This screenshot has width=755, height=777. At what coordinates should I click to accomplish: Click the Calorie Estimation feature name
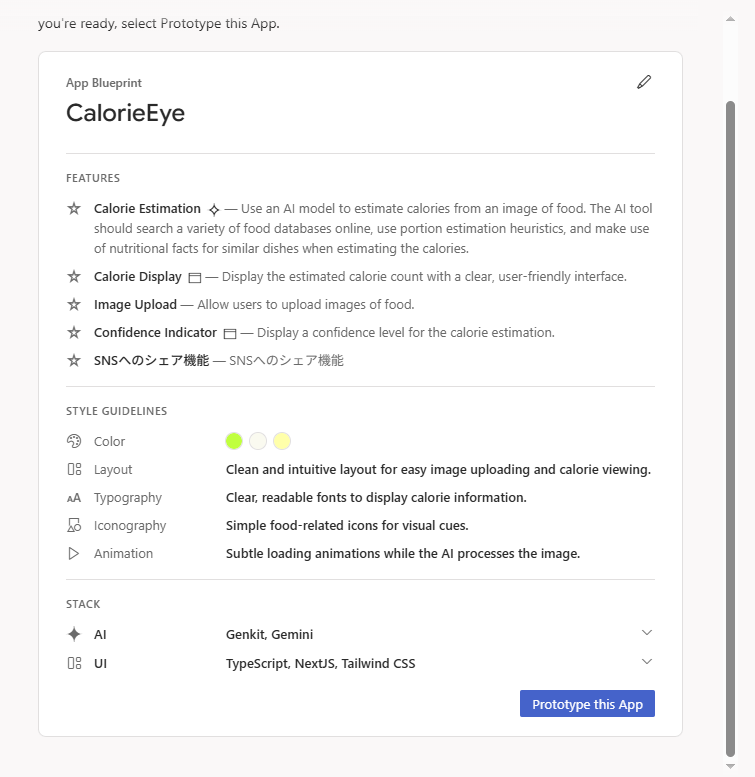[x=147, y=209]
